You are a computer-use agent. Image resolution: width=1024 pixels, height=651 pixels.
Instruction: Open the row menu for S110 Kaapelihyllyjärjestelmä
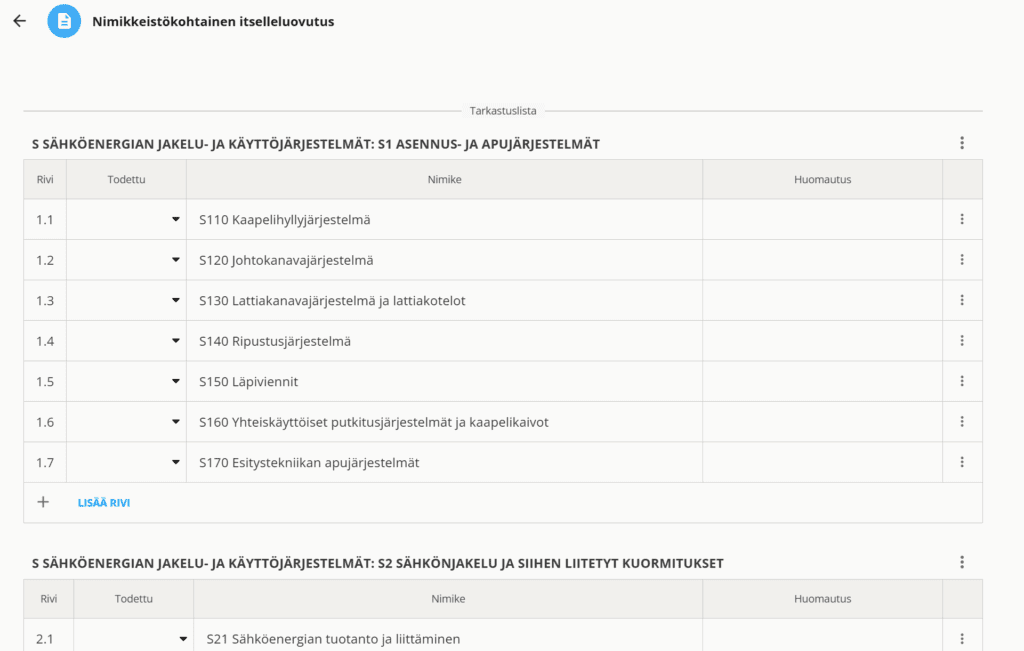(962, 219)
